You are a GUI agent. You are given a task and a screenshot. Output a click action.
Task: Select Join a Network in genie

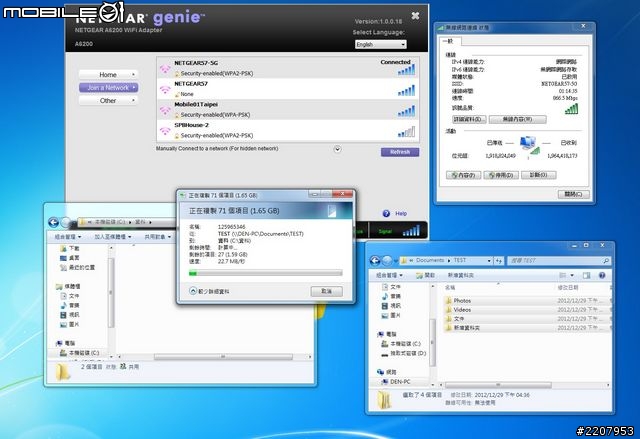[108, 88]
